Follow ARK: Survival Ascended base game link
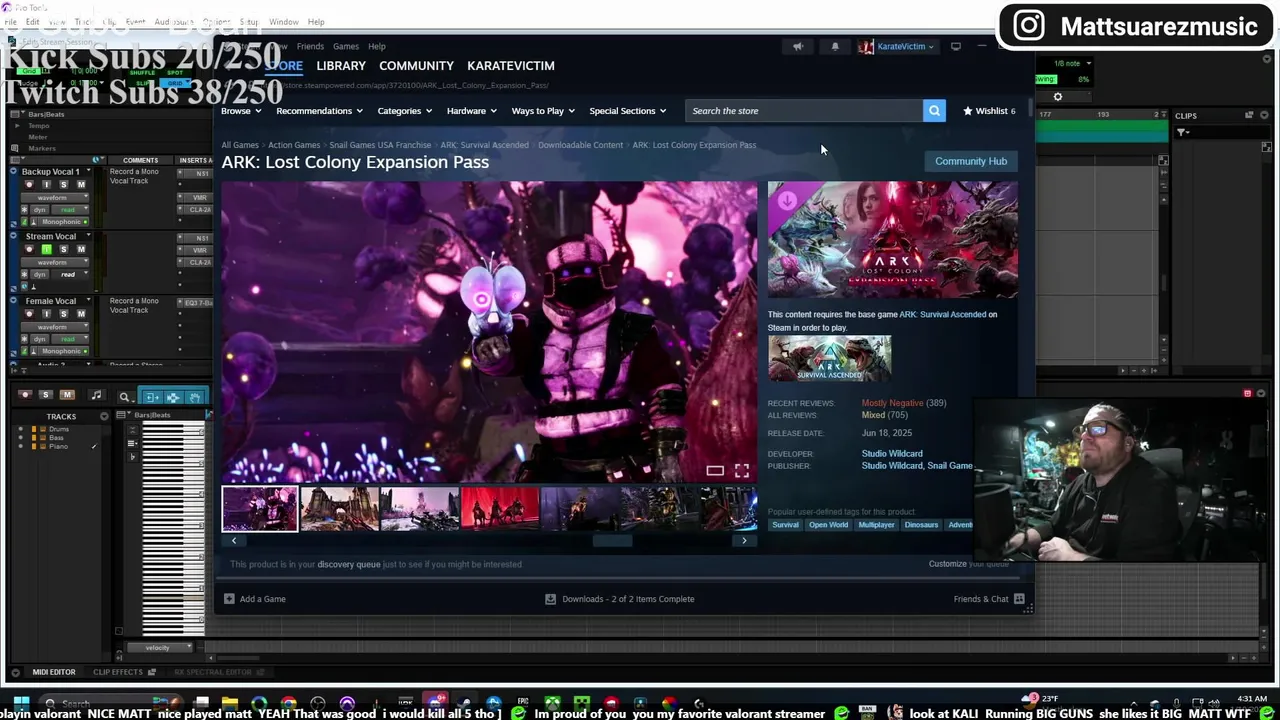1280x720 pixels. [x=942, y=314]
